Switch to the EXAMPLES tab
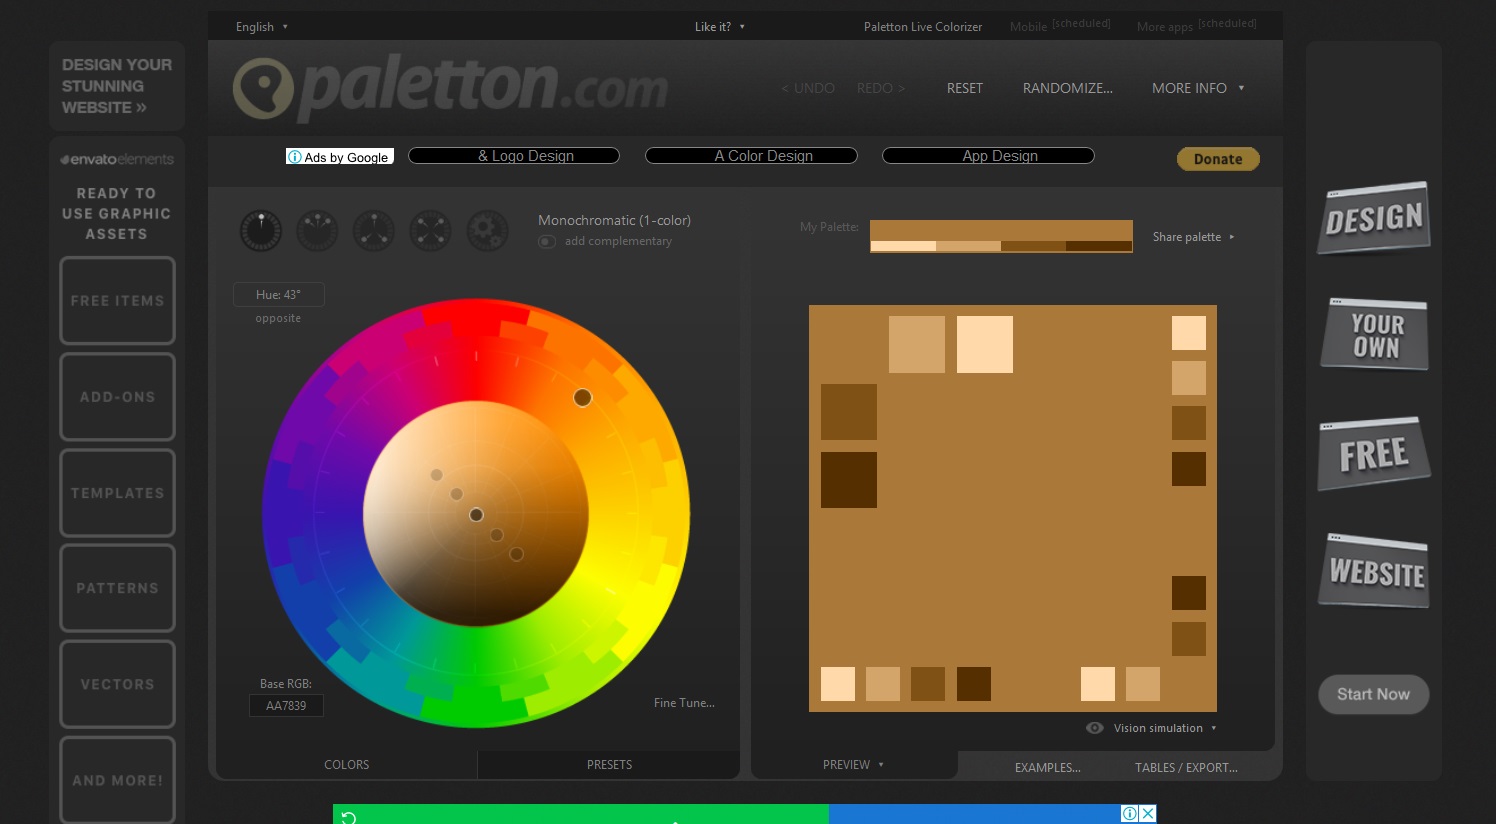This screenshot has width=1496, height=824. (1047, 768)
